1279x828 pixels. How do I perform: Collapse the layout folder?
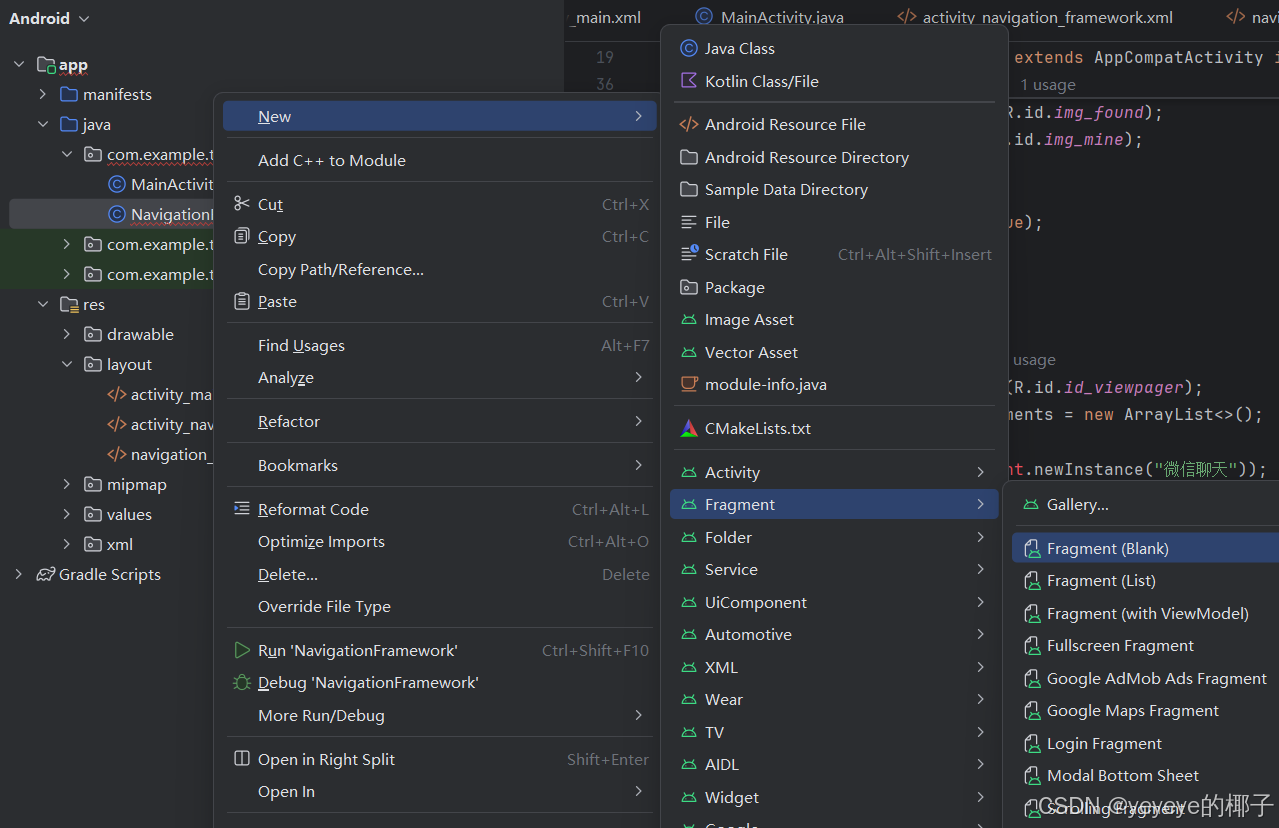(67, 364)
